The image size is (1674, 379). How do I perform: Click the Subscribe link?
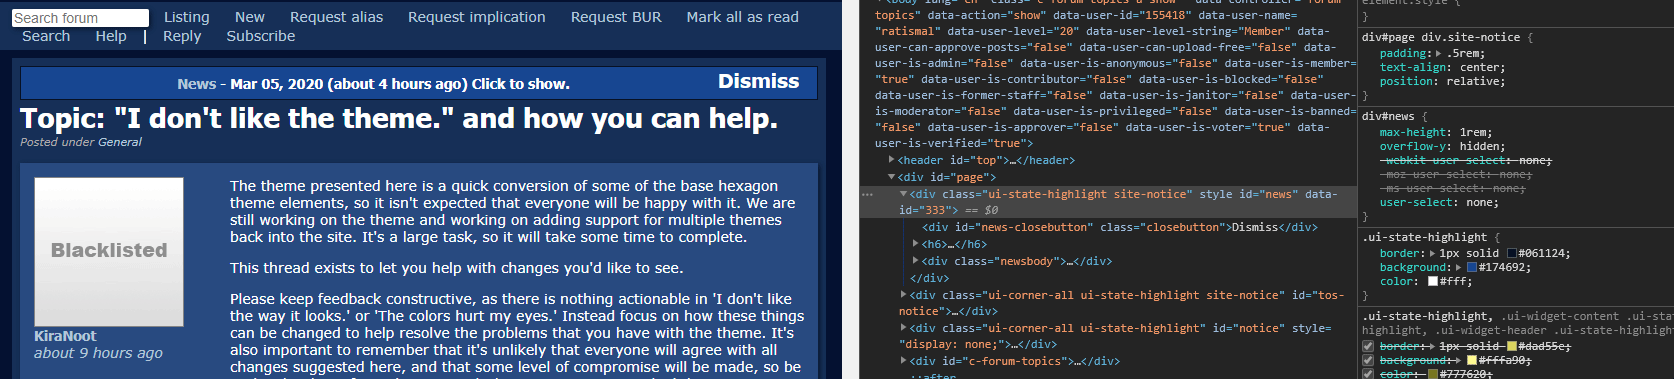pos(261,36)
